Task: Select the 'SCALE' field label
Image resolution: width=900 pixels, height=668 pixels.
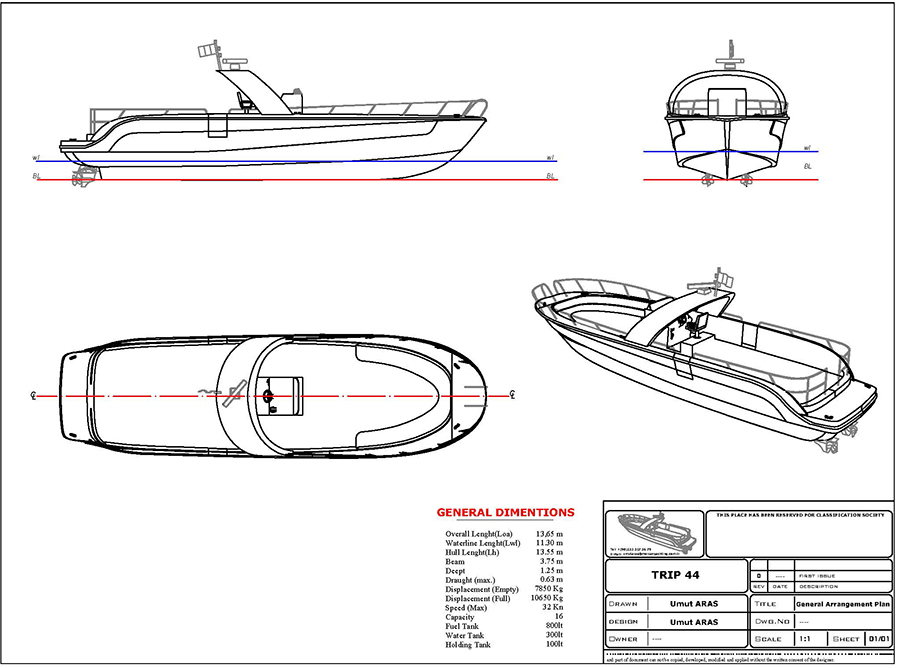Action: 769,639
